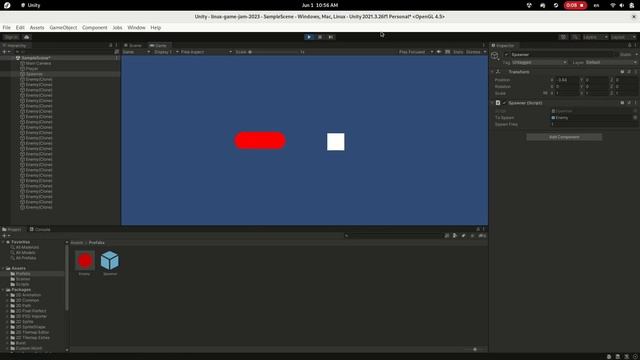Screen dimensions: 640x360
Task: Open the Jobs menu
Action: (117, 28)
